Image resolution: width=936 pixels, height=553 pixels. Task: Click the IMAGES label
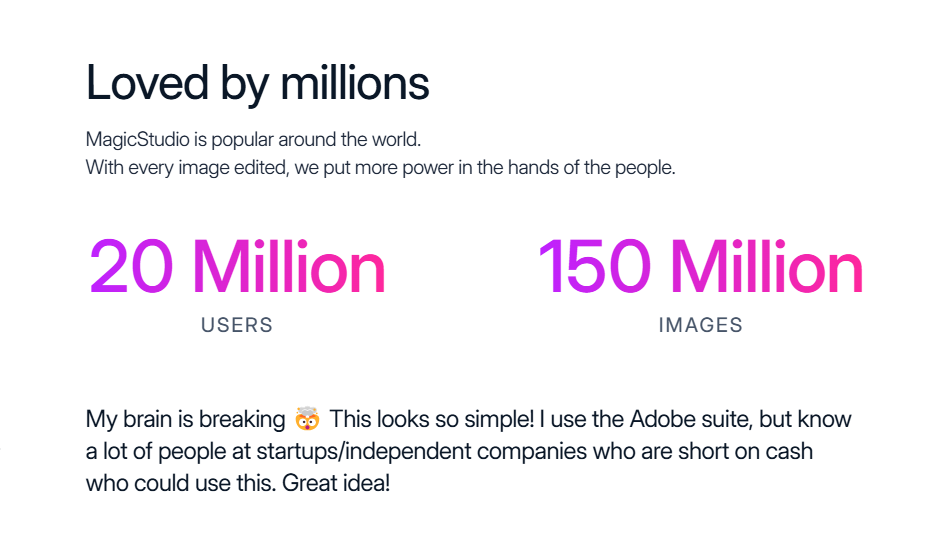coord(701,325)
